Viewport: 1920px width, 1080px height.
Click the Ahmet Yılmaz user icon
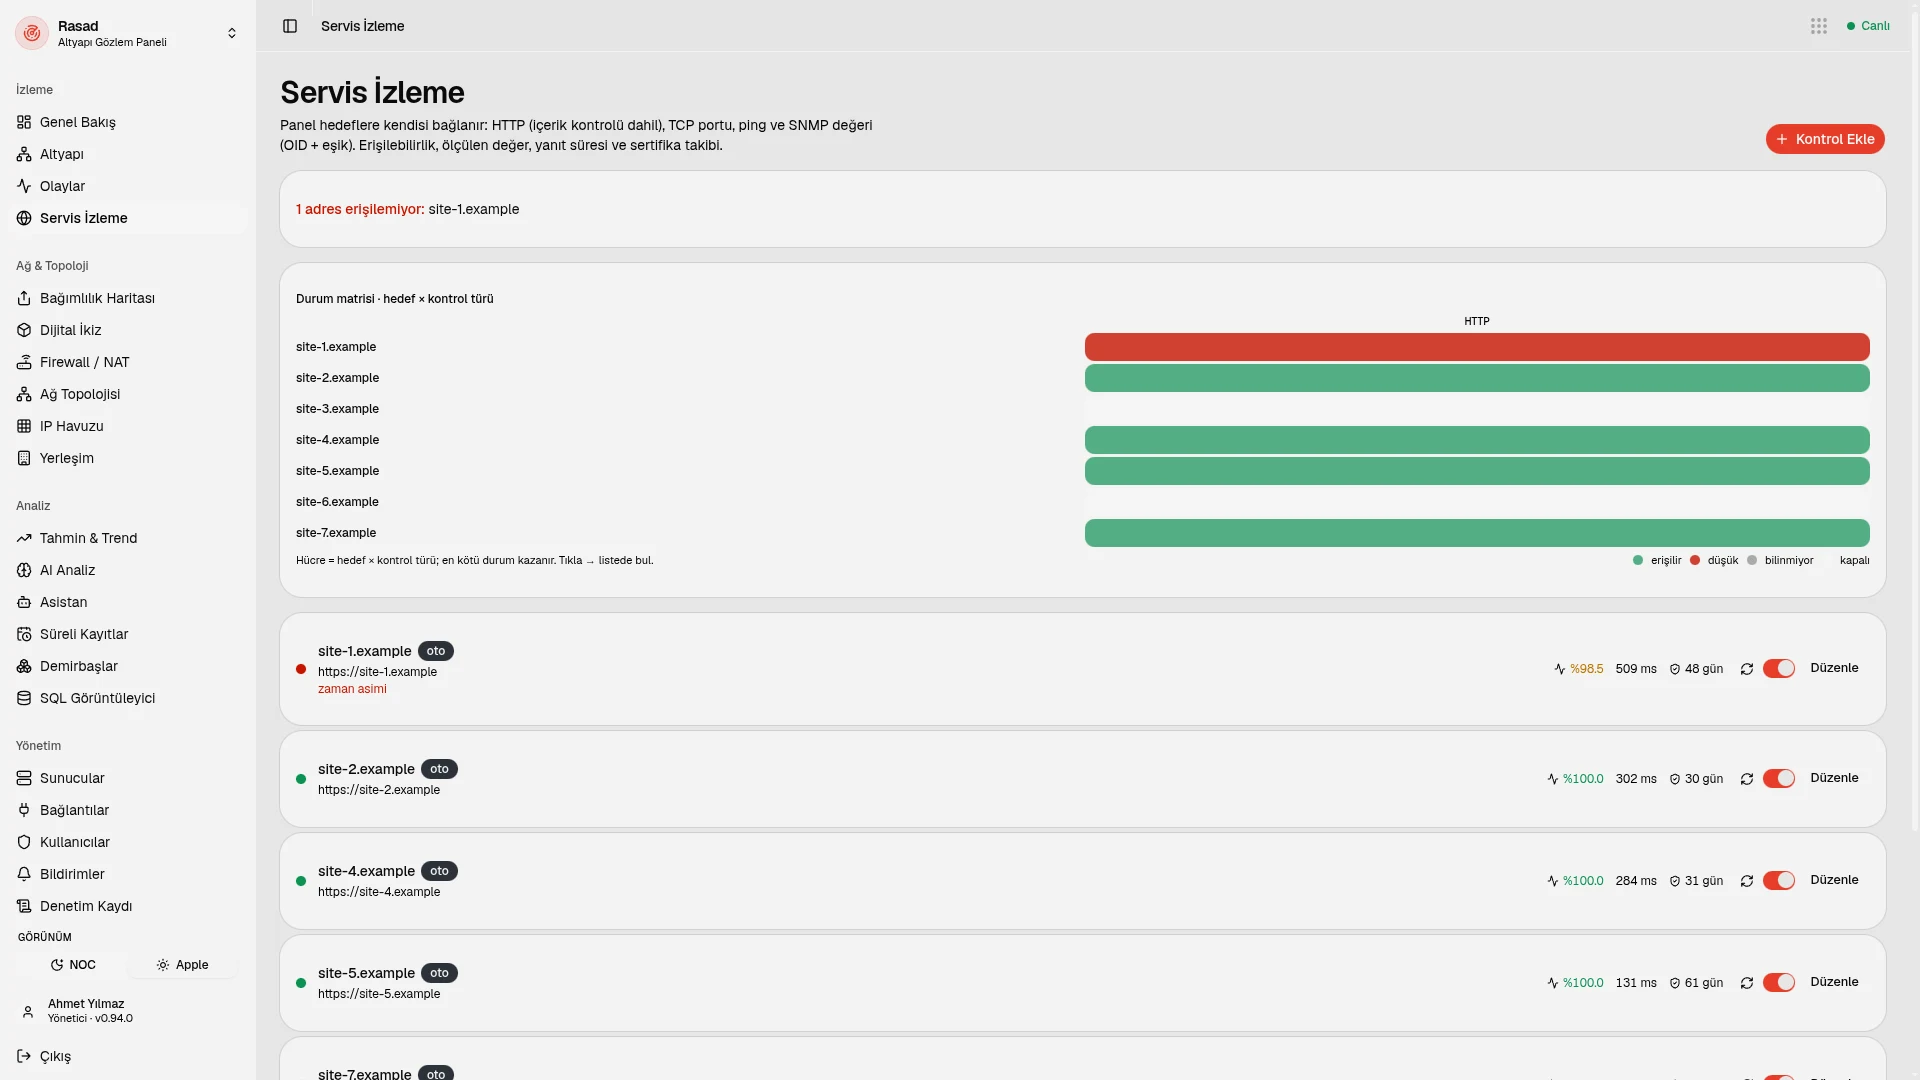point(28,1012)
